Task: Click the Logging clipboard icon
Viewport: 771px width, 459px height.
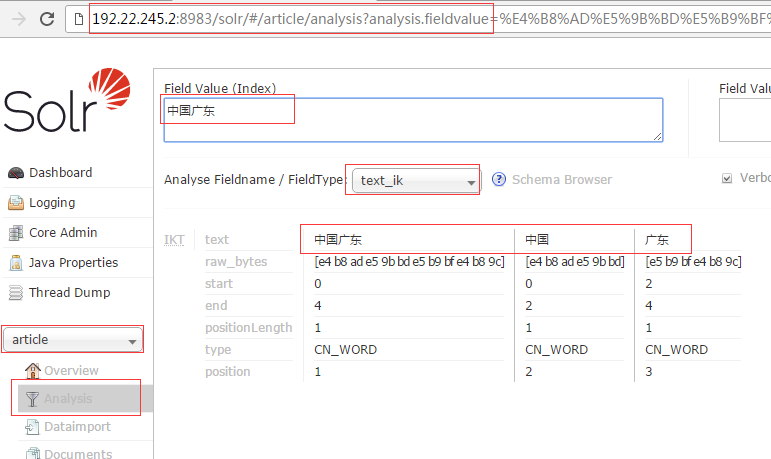Action: click(x=16, y=203)
